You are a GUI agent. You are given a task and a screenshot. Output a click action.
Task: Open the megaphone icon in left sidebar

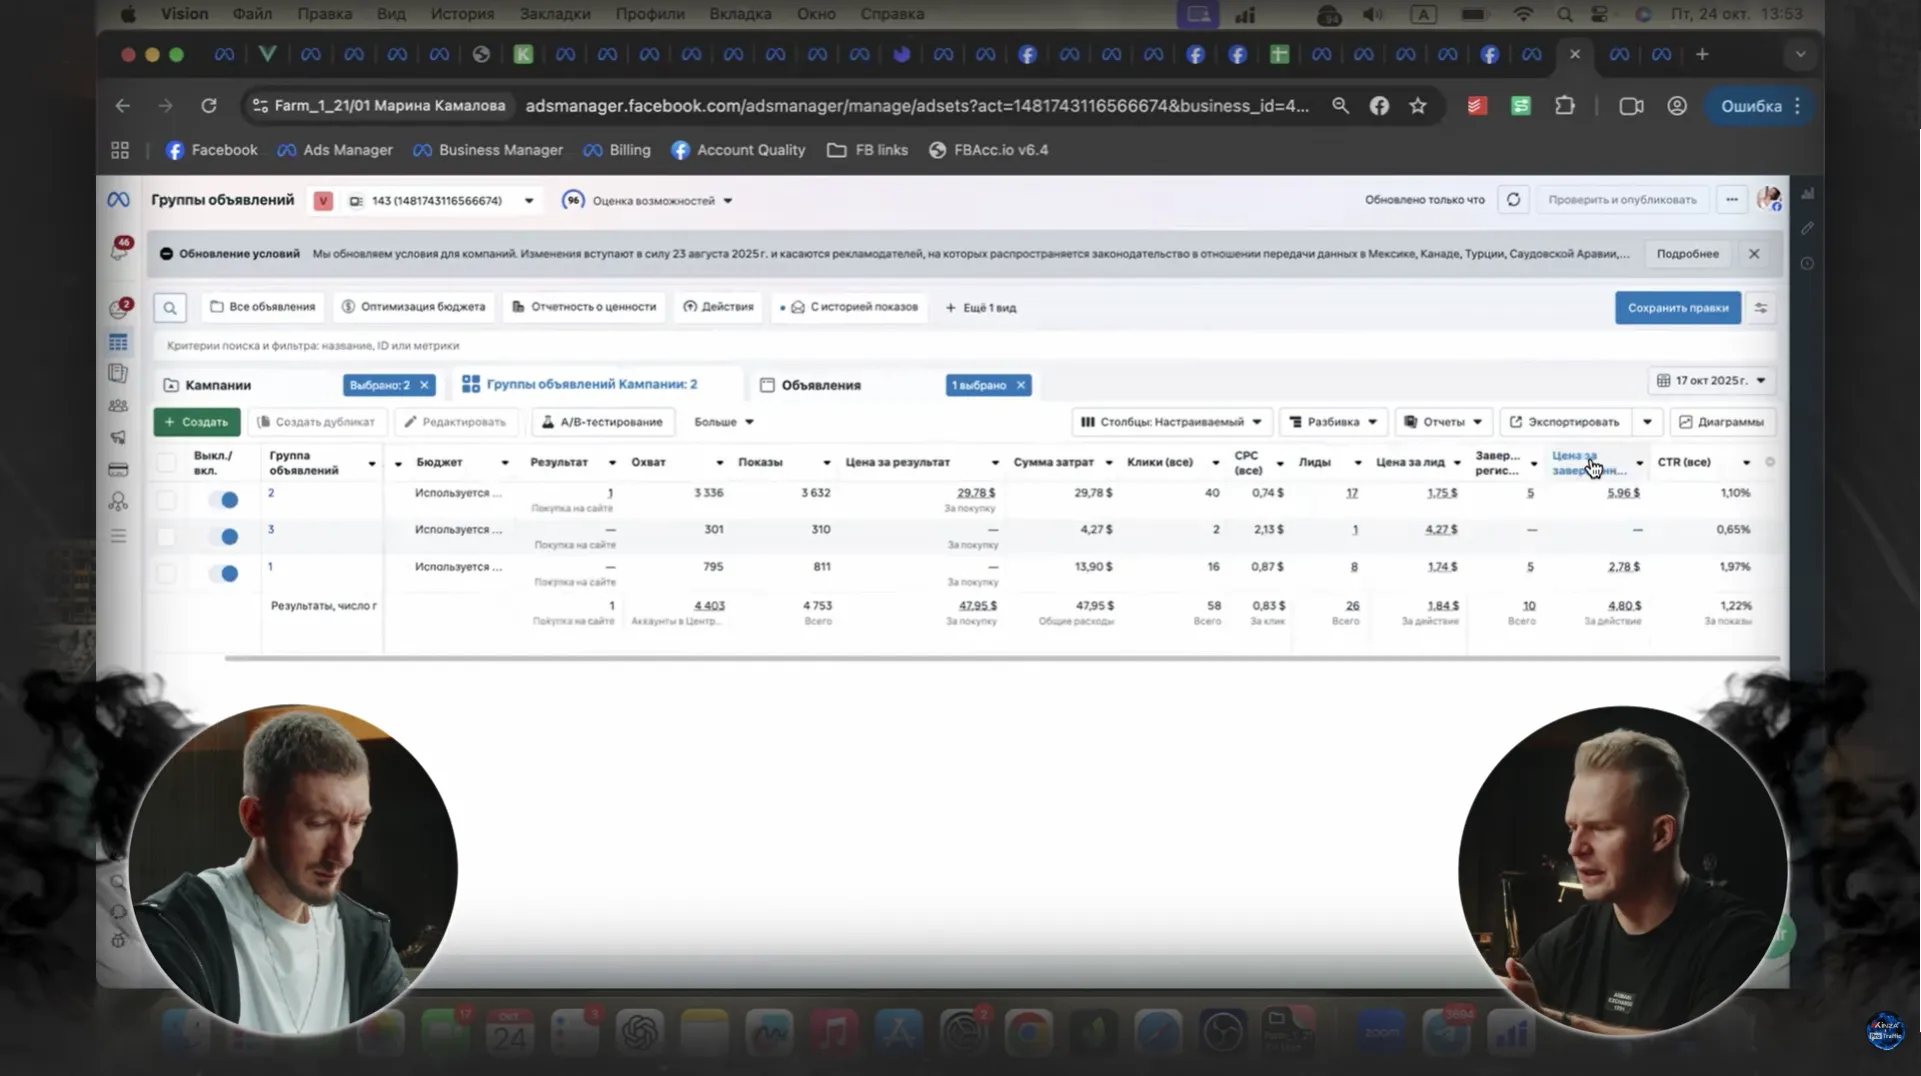coord(118,437)
